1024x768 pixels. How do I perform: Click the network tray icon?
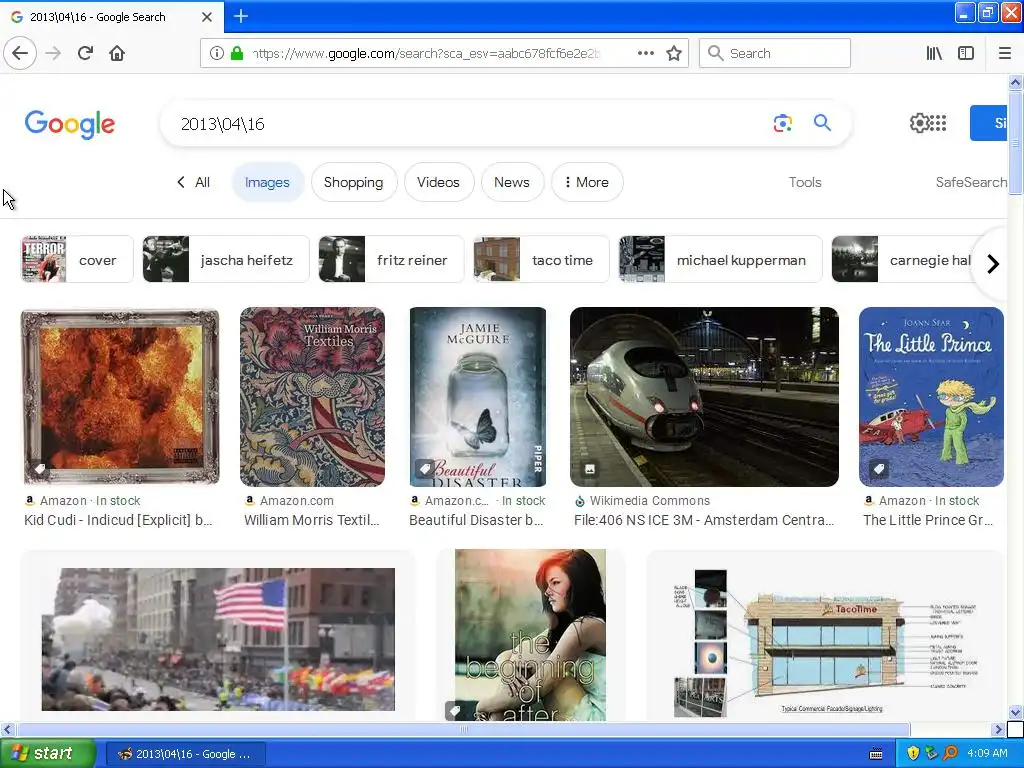tap(931, 753)
